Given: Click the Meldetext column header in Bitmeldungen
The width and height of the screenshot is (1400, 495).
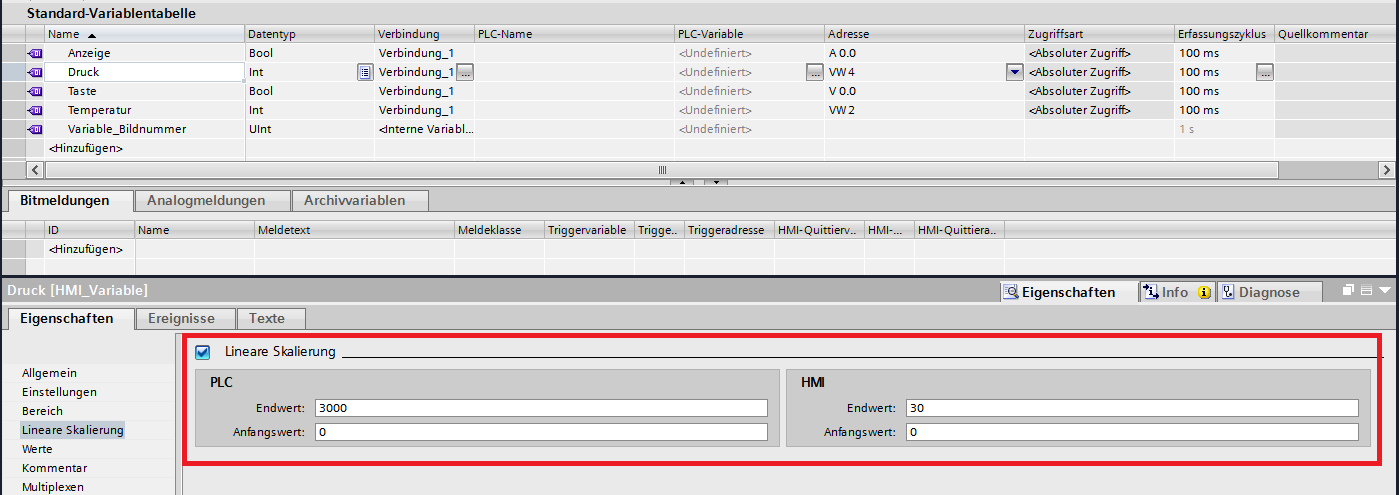Looking at the screenshot, I should pos(355,230).
